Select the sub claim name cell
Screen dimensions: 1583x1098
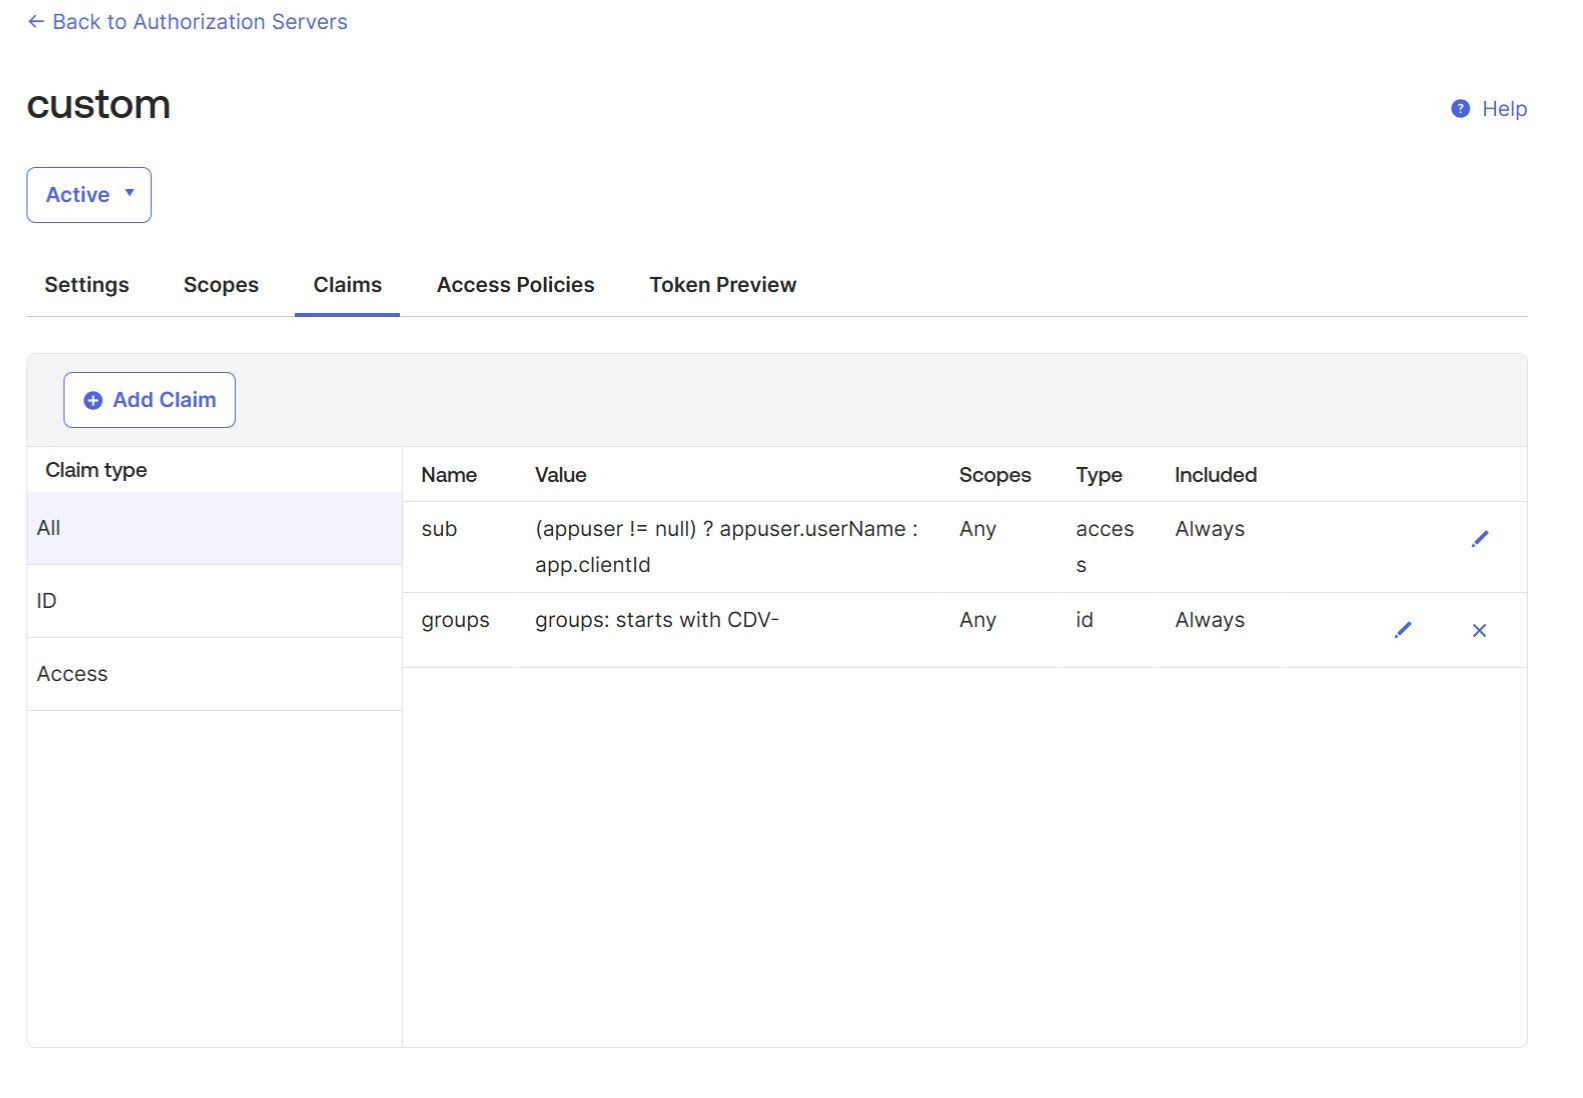pyautogui.click(x=439, y=529)
